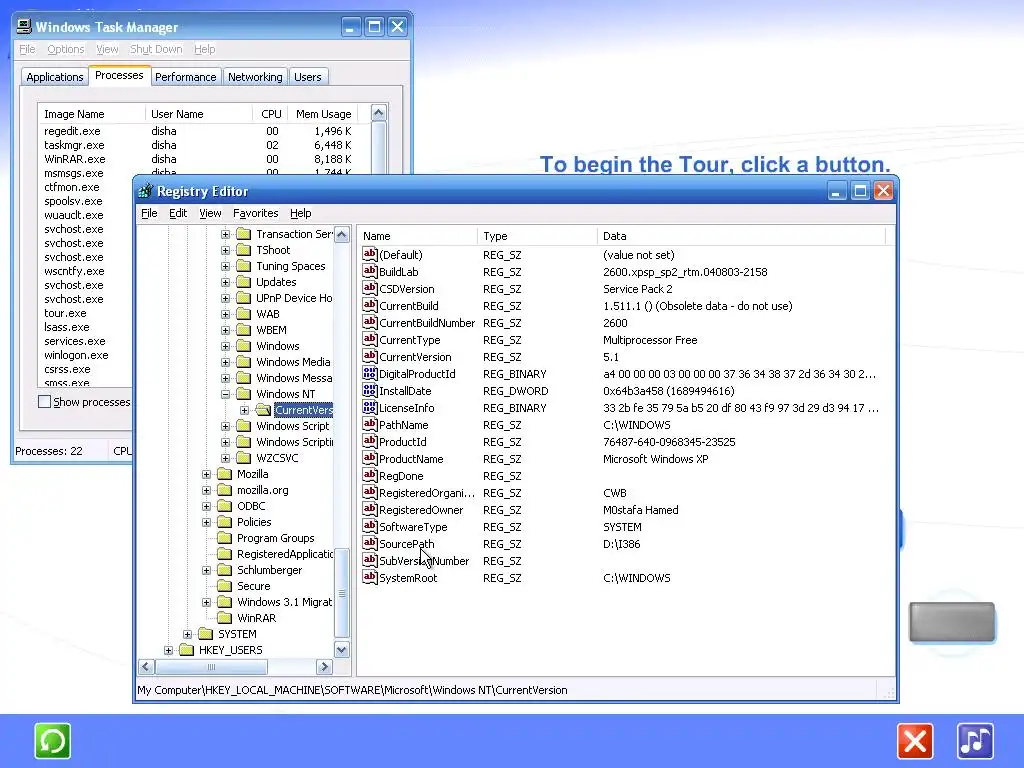Click the RegisteredOwner string value icon
The width and height of the screenshot is (1024, 768).
pos(370,509)
